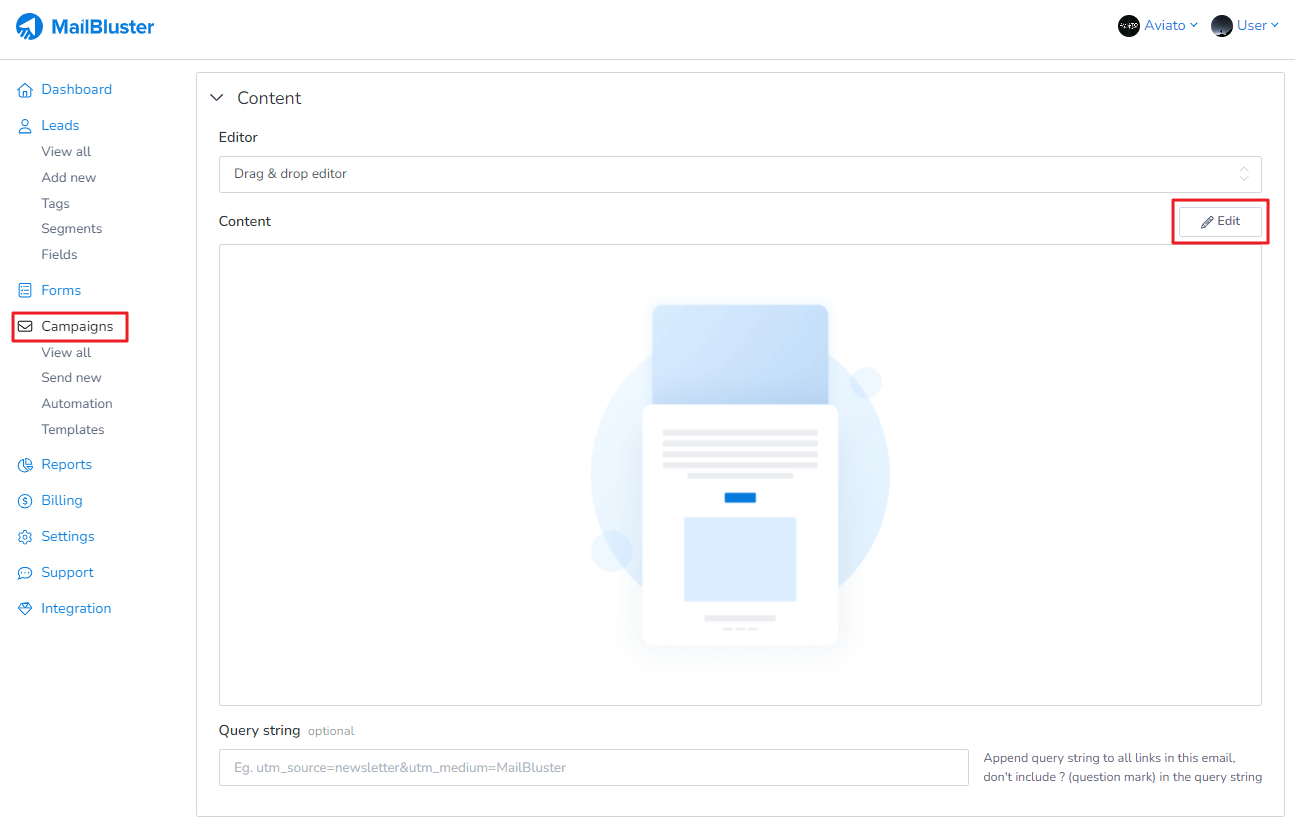Screen dimensions: 1295x830
Task: Click the Edit content button
Action: tap(1220, 221)
